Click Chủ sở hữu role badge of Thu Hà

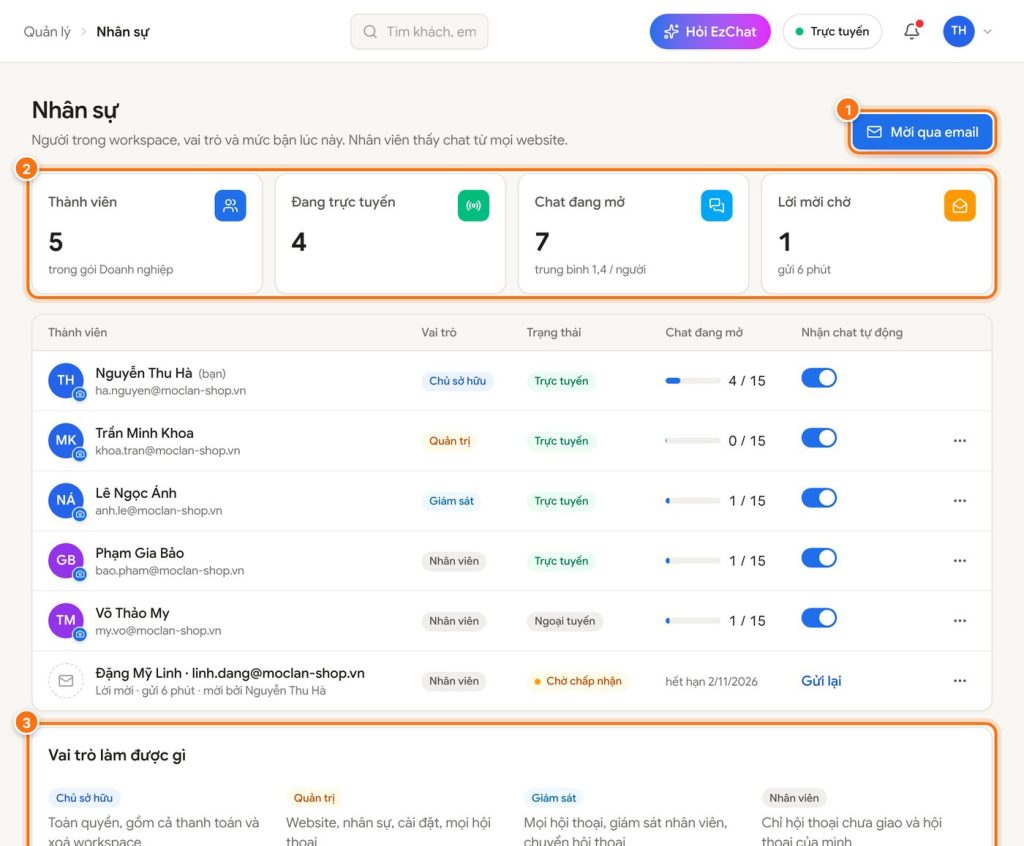[457, 381]
